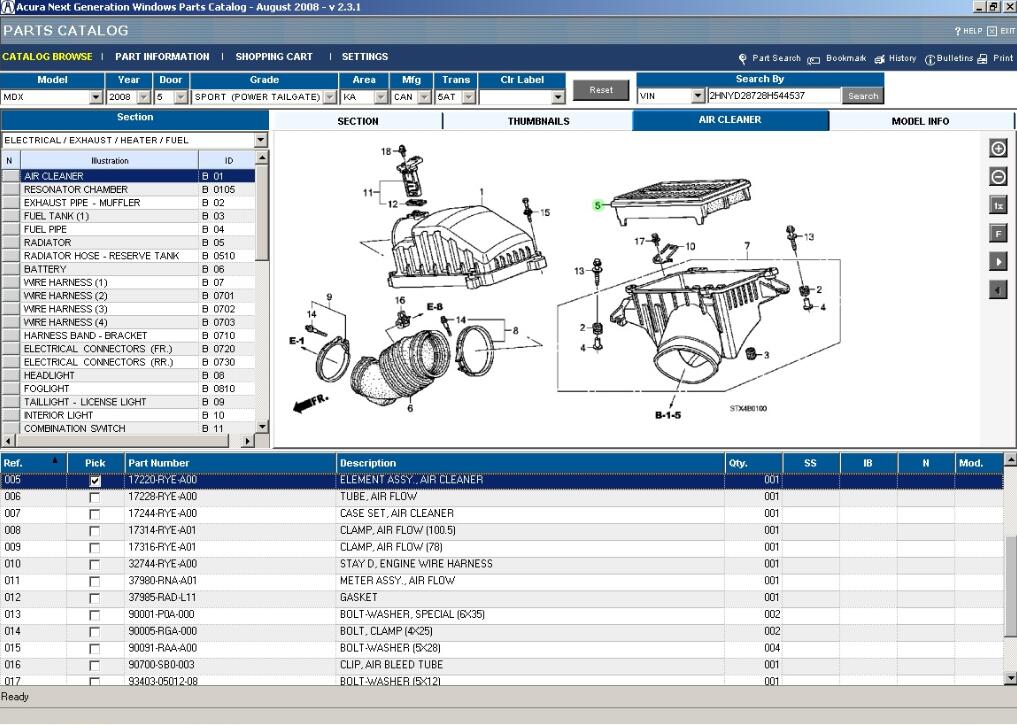The height and width of the screenshot is (725, 1017).
Task: Open the Door dropdown
Action: click(x=181, y=97)
